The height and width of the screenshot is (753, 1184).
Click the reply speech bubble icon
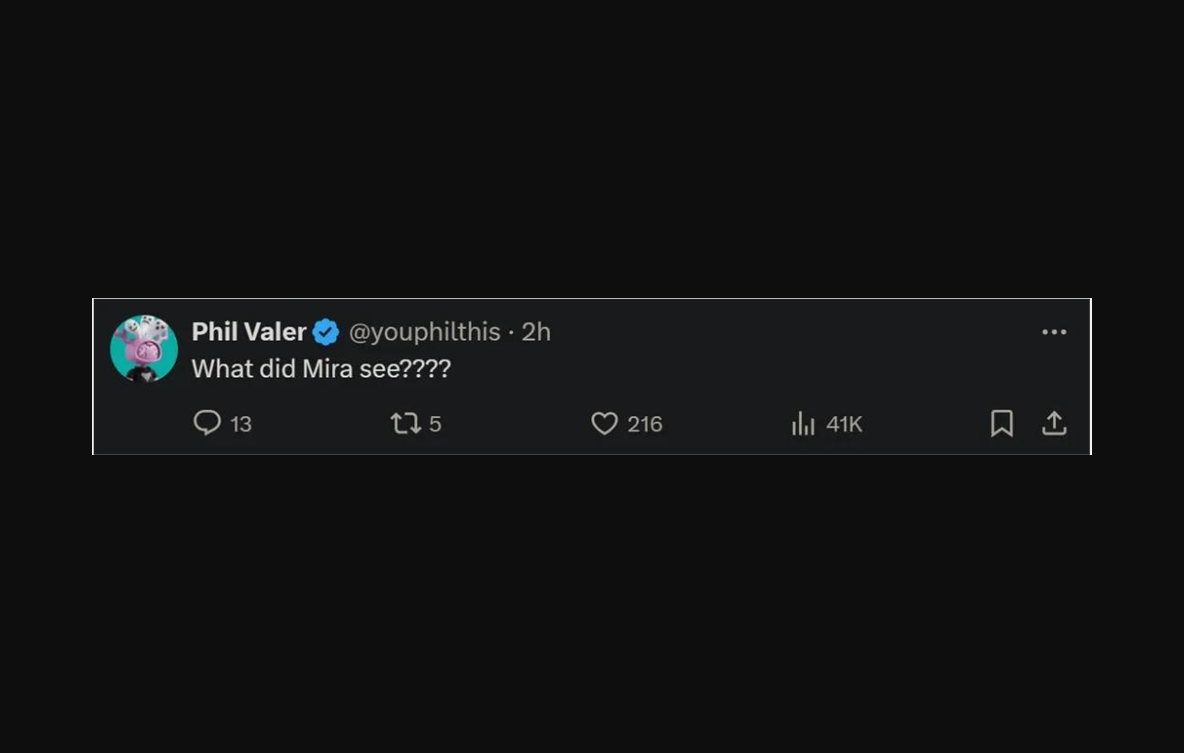tap(207, 423)
